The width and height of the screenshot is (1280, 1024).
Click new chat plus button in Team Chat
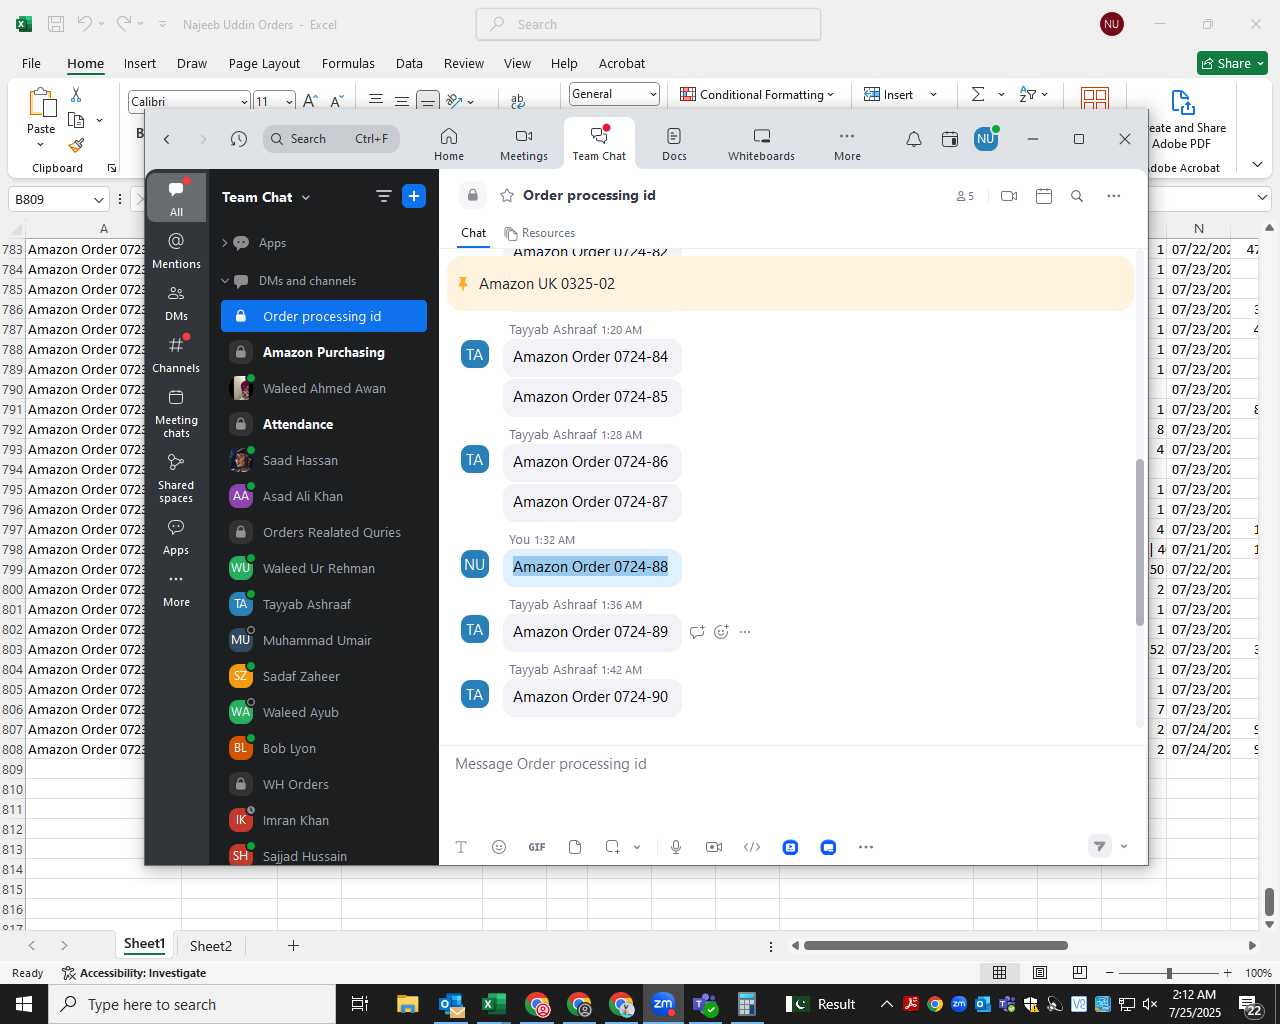pyautogui.click(x=414, y=197)
